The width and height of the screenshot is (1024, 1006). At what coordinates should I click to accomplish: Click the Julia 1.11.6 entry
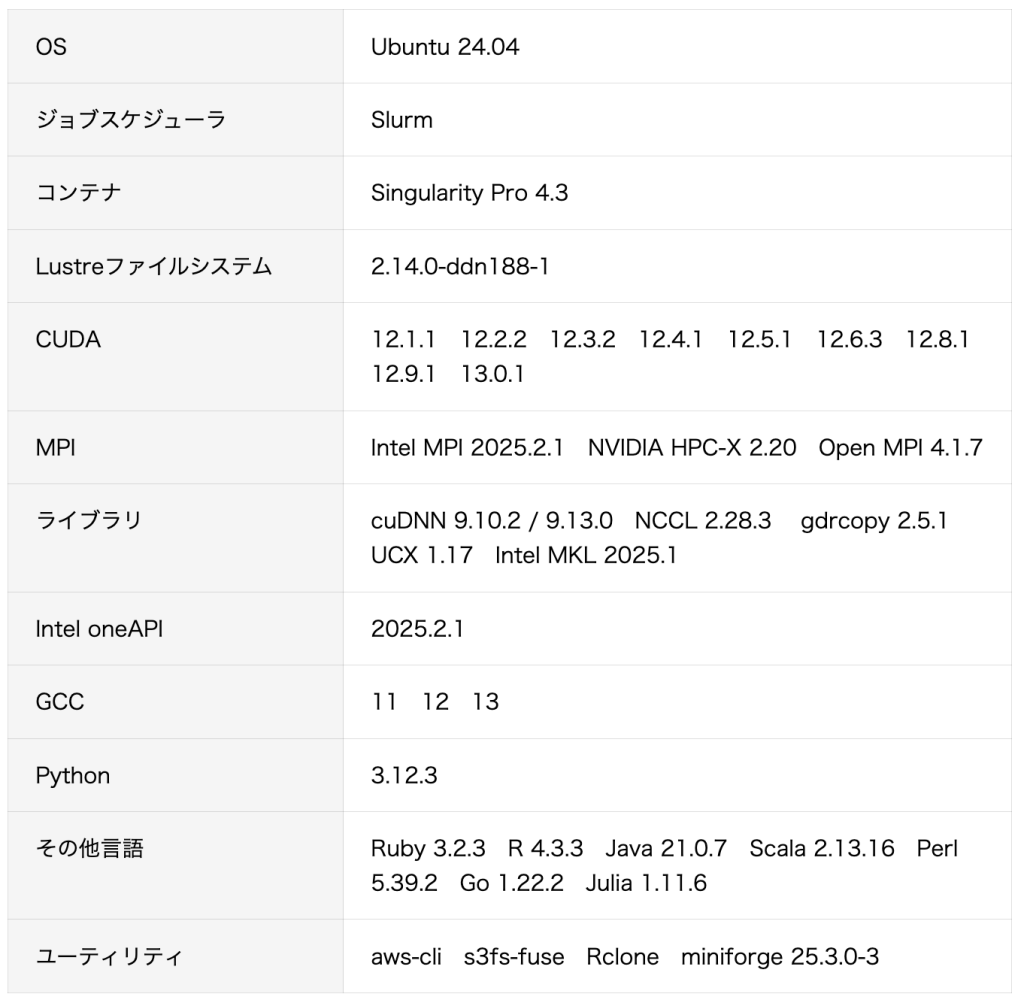tap(646, 883)
